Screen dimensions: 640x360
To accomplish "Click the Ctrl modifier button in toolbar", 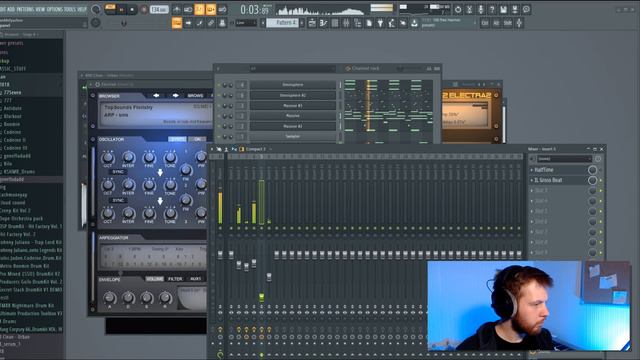I will (485, 23).
